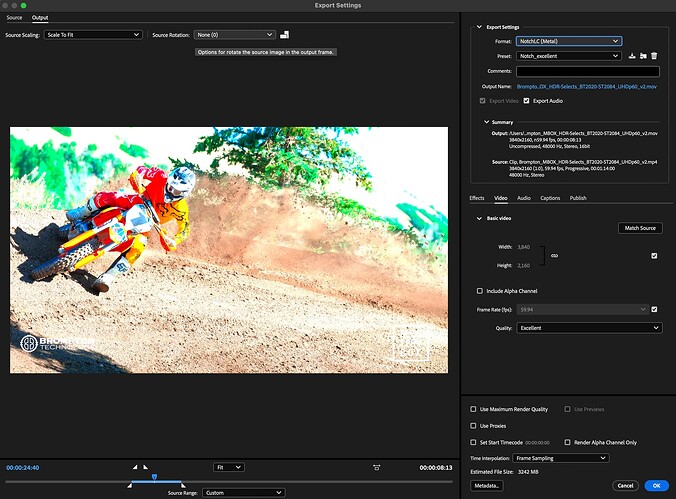Viewport: 676px width, 499px height.
Task: Enable Use Proxies checkbox
Action: click(473, 426)
